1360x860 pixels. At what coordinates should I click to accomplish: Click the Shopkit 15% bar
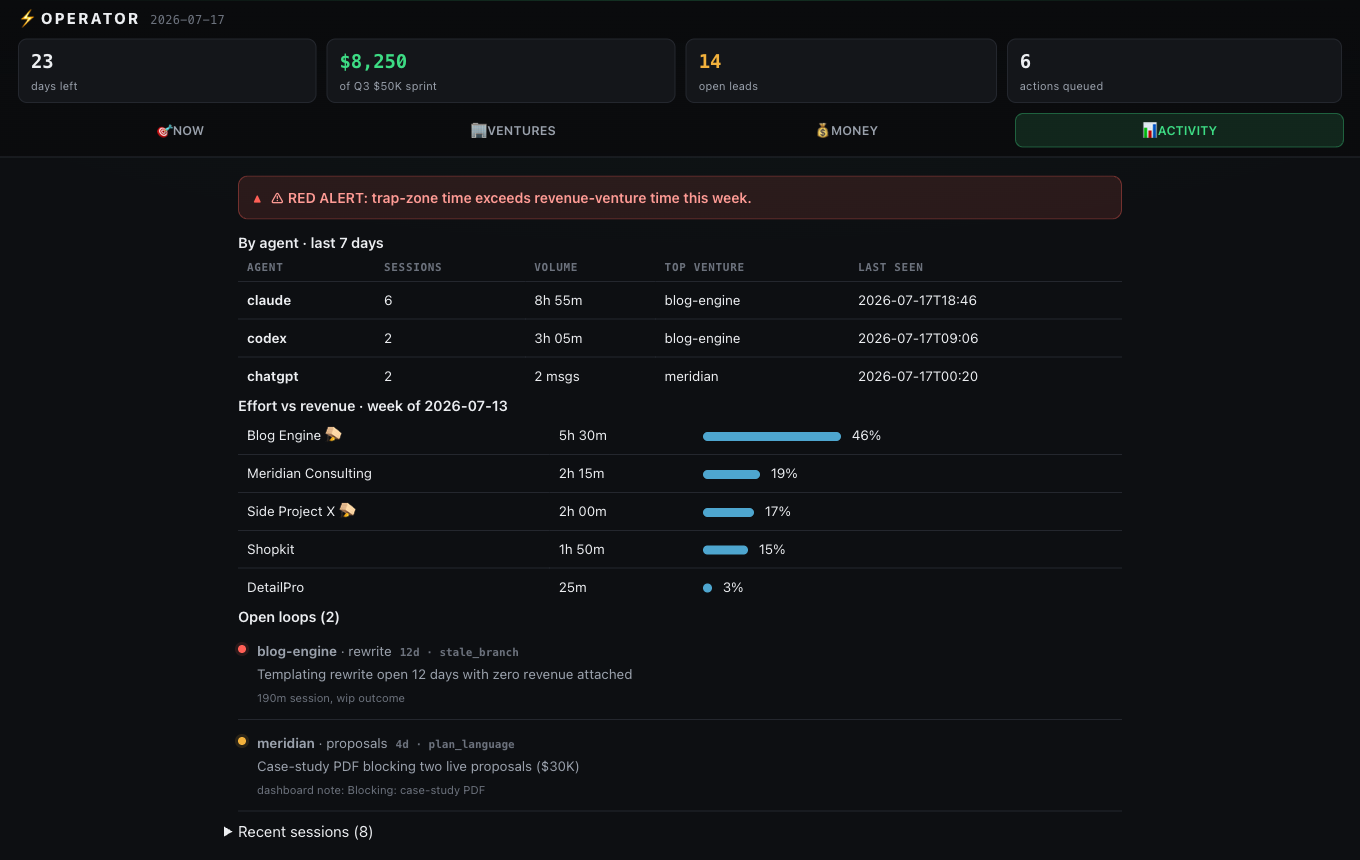[x=725, y=550]
